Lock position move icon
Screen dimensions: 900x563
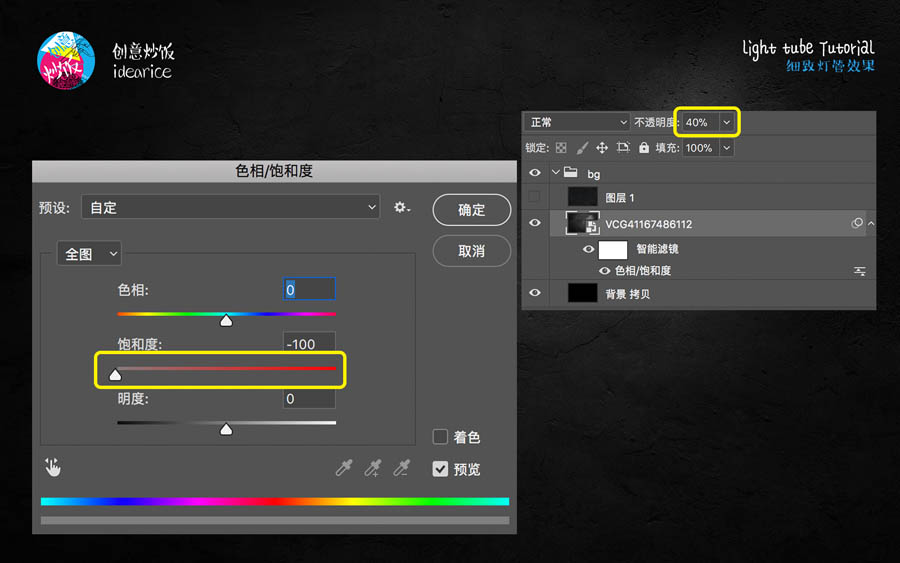602,148
